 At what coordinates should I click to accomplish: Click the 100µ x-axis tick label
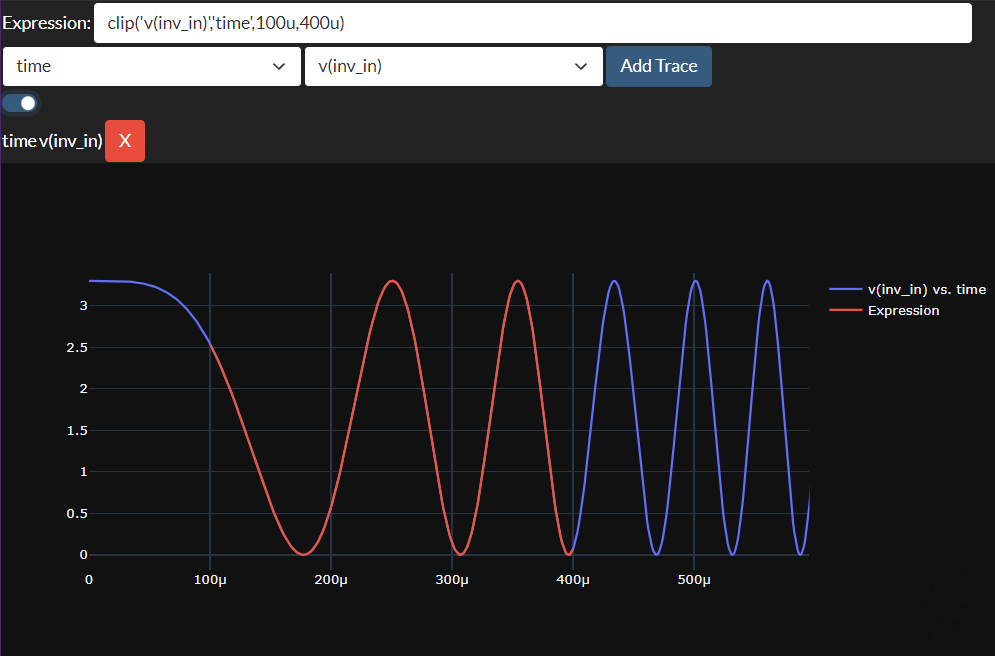[210, 580]
